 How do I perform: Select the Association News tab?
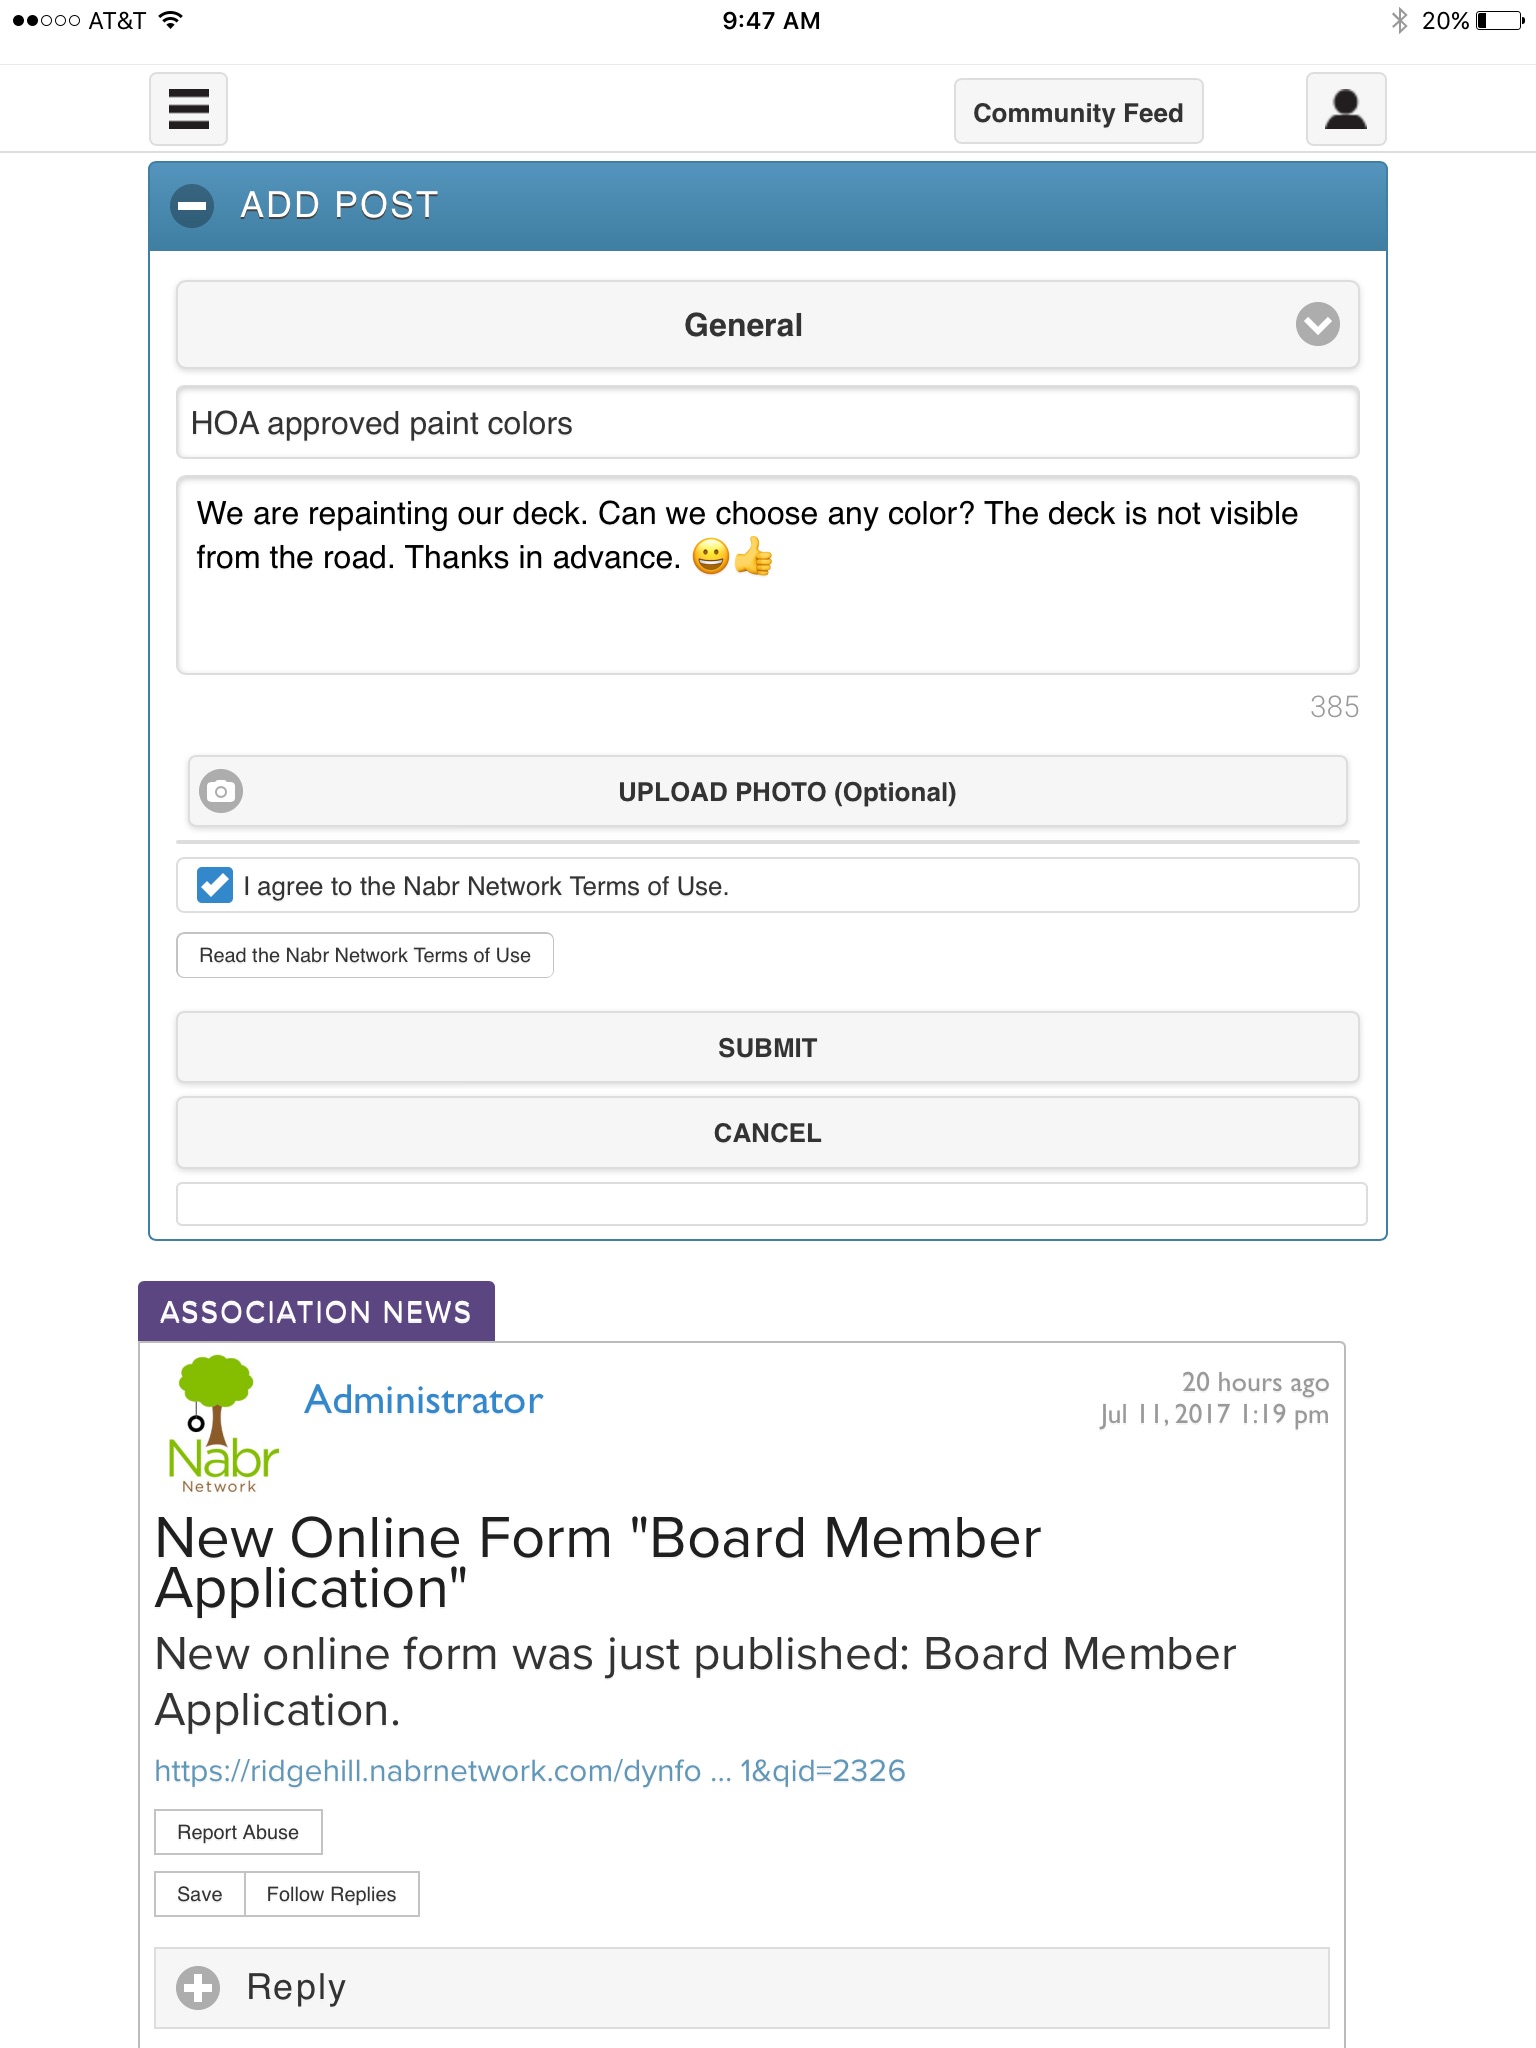click(x=316, y=1311)
